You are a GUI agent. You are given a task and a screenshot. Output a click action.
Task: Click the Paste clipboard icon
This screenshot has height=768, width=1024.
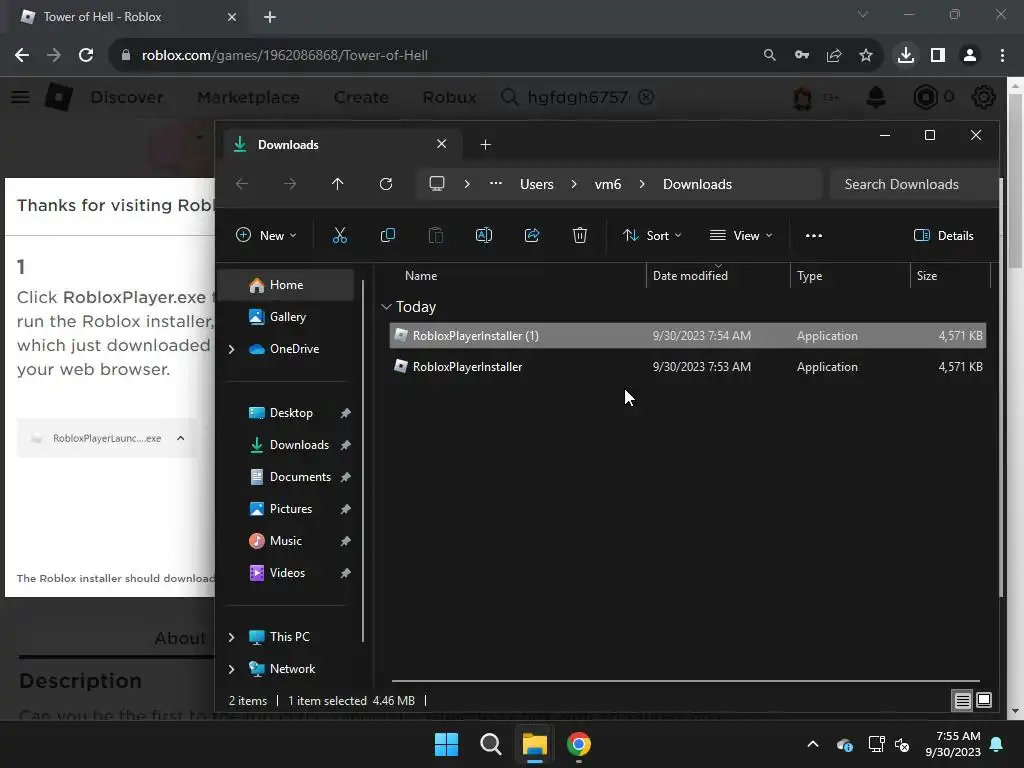(x=436, y=236)
